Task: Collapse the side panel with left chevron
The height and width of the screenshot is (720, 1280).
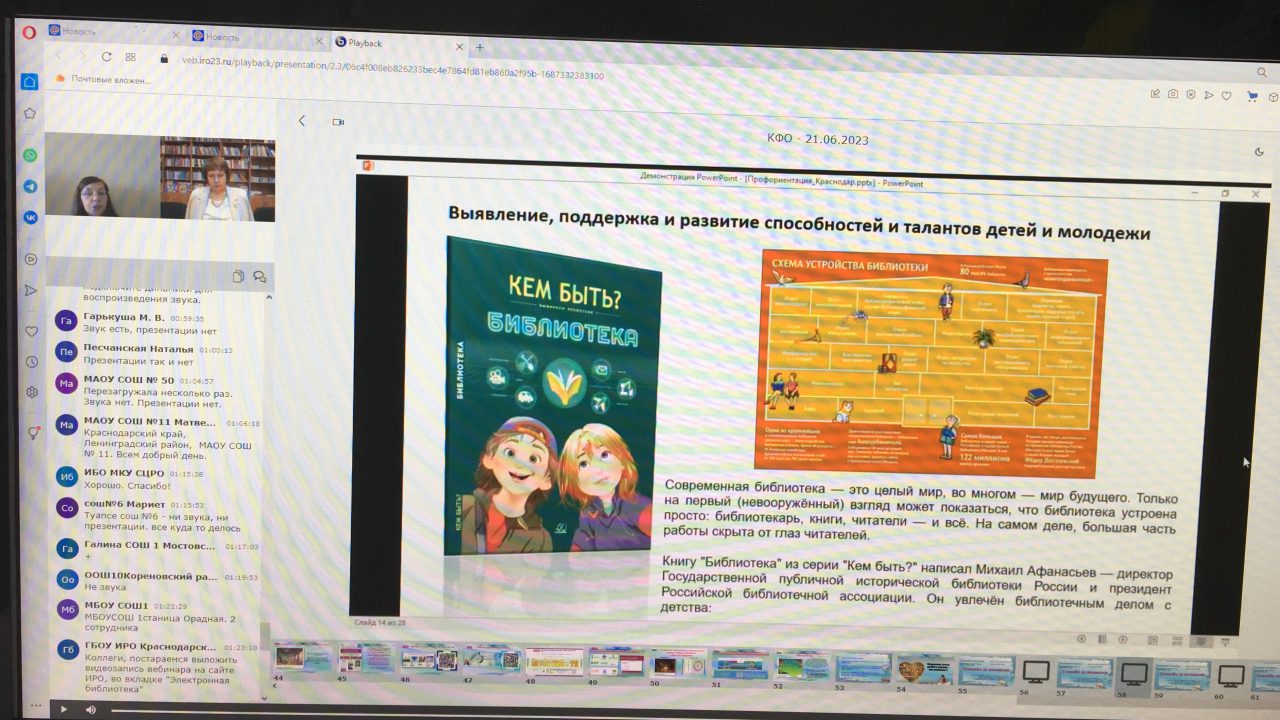Action: (x=302, y=121)
